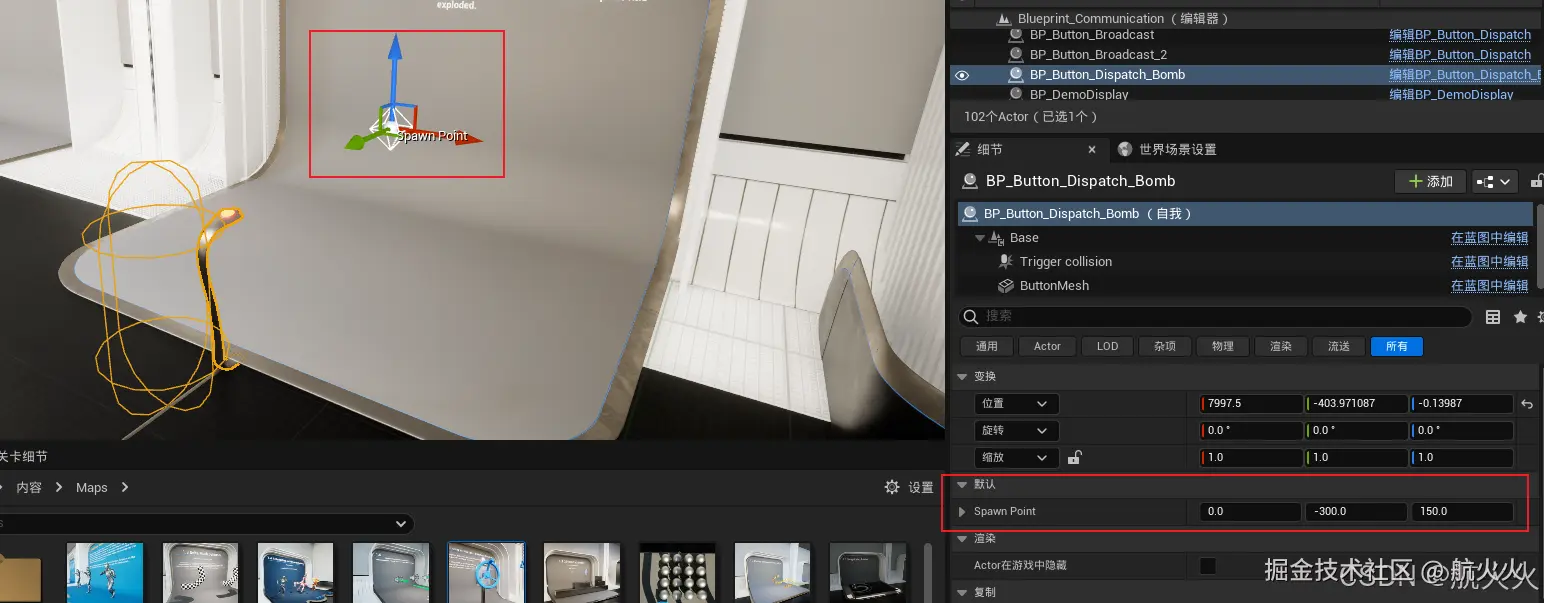This screenshot has width=1544, height=603.
Task: Filter details by LOD category
Action: [x=1107, y=346]
